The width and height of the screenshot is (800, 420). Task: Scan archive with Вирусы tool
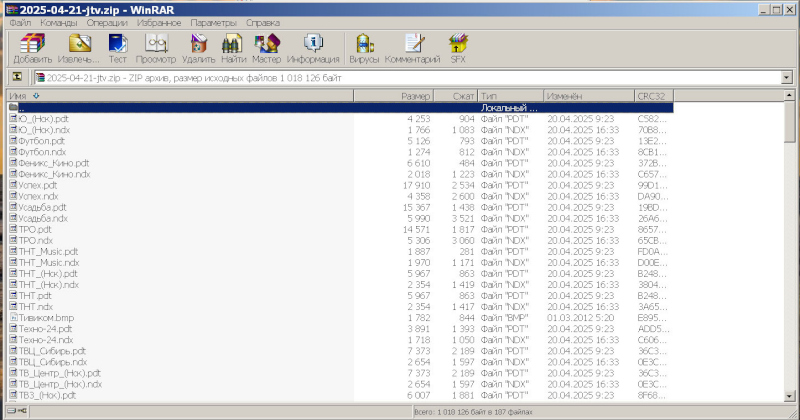pyautogui.click(x=364, y=44)
